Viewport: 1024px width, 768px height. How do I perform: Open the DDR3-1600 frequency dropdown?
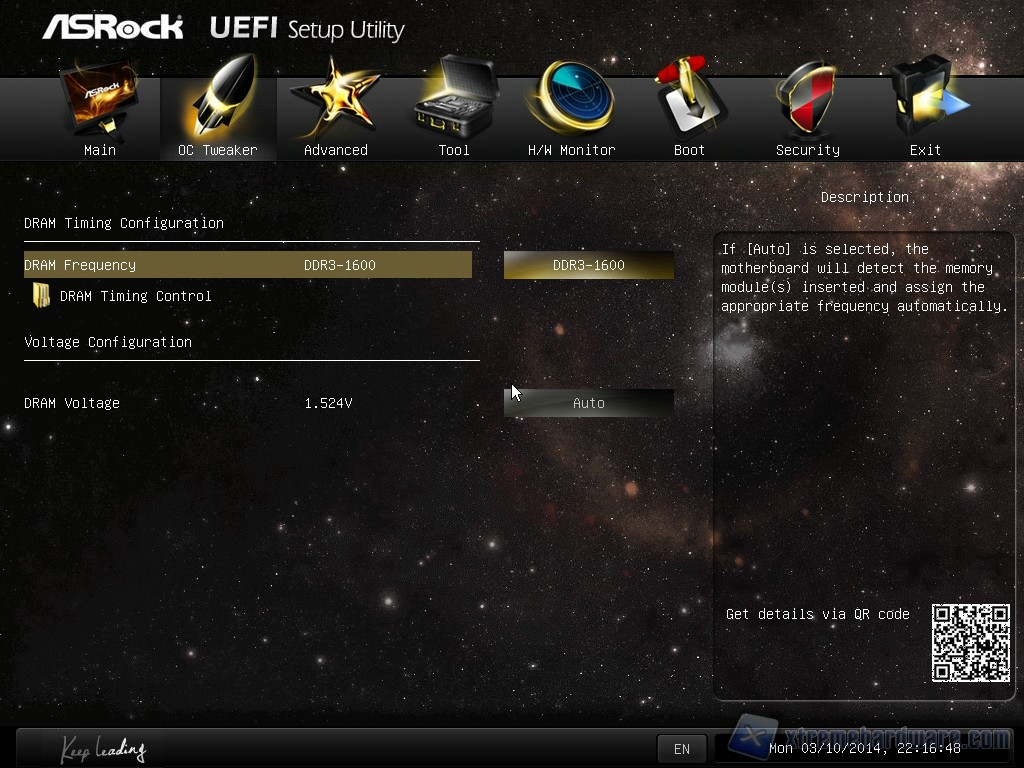[x=588, y=265]
